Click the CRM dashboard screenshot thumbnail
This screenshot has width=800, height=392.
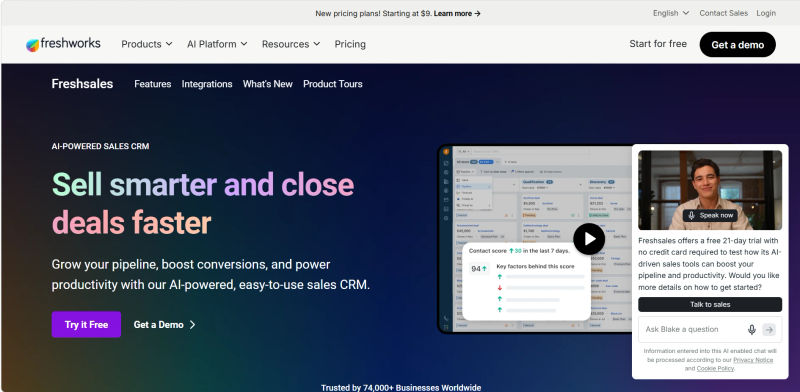coord(536,240)
